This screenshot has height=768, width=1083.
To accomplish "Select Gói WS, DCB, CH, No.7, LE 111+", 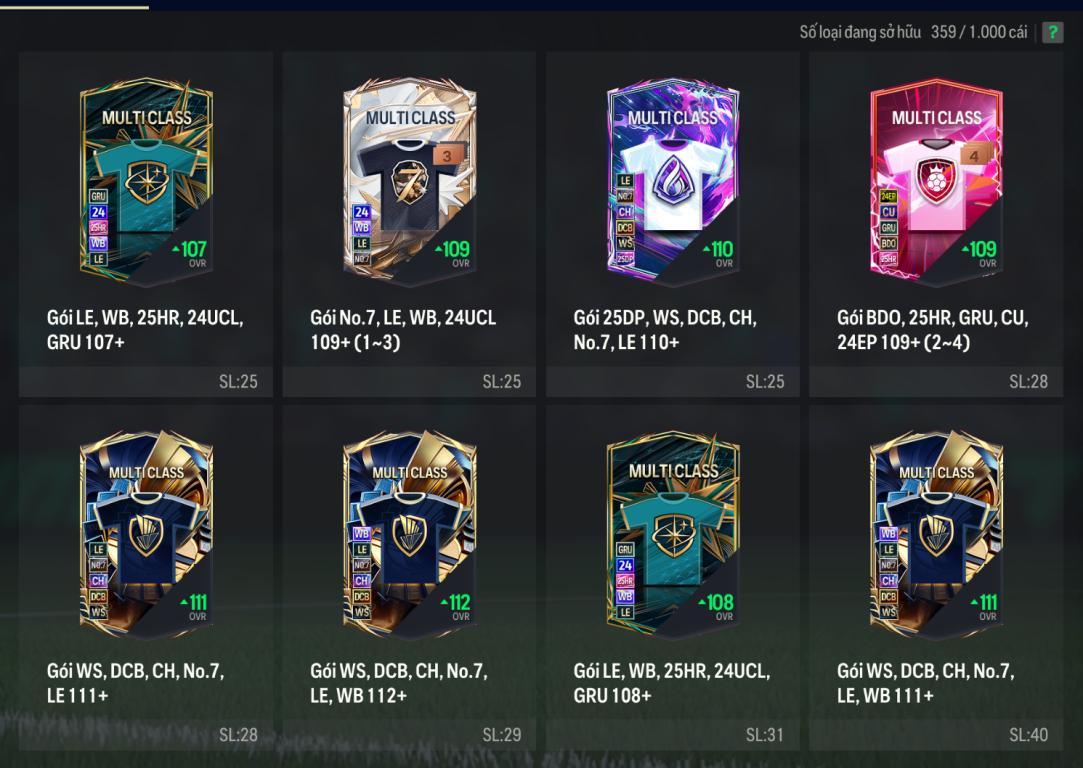I will coord(135,682).
